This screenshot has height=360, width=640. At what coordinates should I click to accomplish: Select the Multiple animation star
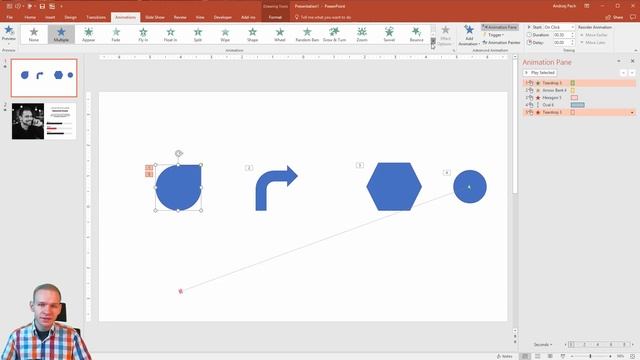tap(61, 34)
